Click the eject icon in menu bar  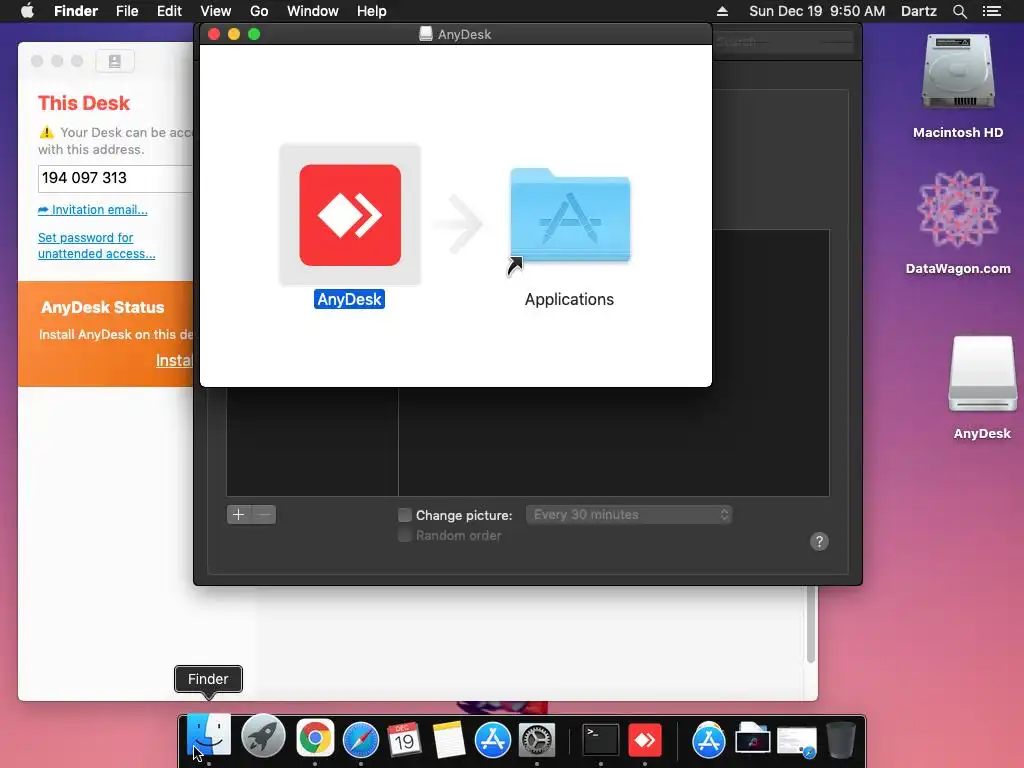(722, 11)
